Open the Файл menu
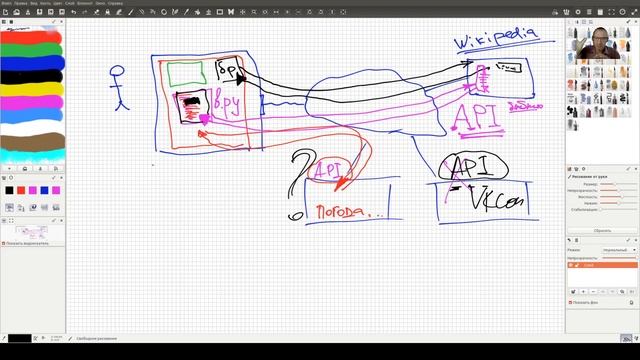 click(6, 3)
